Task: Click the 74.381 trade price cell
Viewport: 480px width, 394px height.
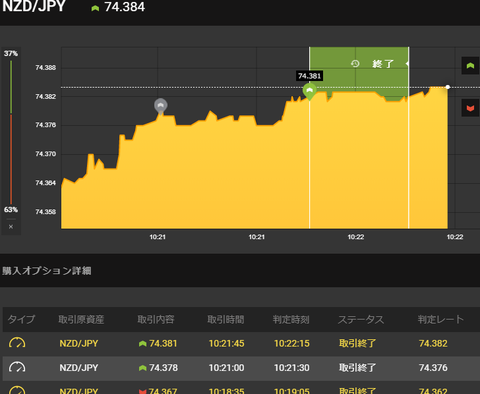Action: pyautogui.click(x=163, y=343)
